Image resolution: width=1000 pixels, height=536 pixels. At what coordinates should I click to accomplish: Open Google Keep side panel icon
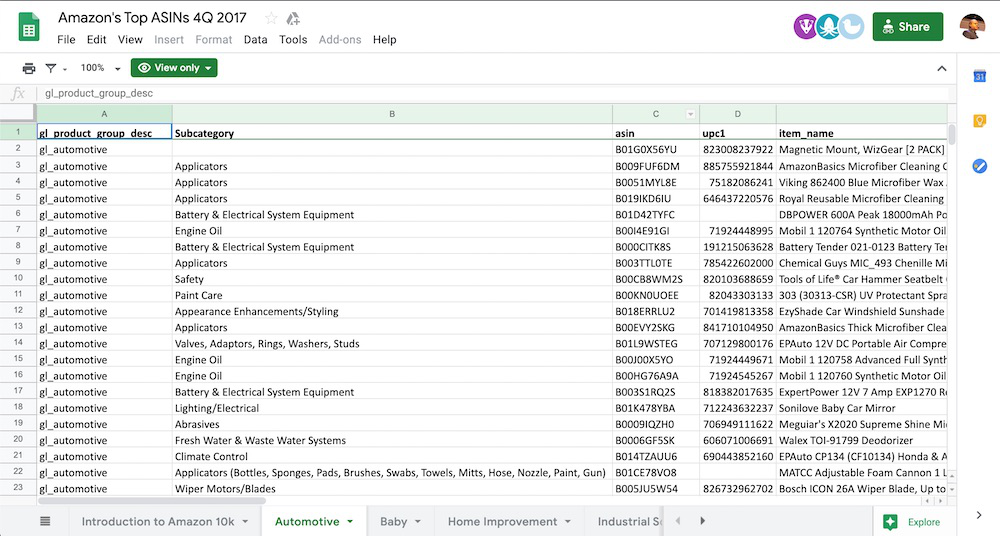[979, 121]
